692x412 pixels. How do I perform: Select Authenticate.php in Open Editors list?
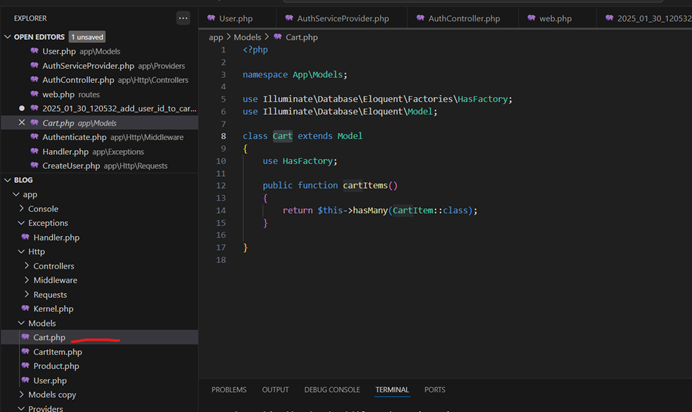(75, 137)
